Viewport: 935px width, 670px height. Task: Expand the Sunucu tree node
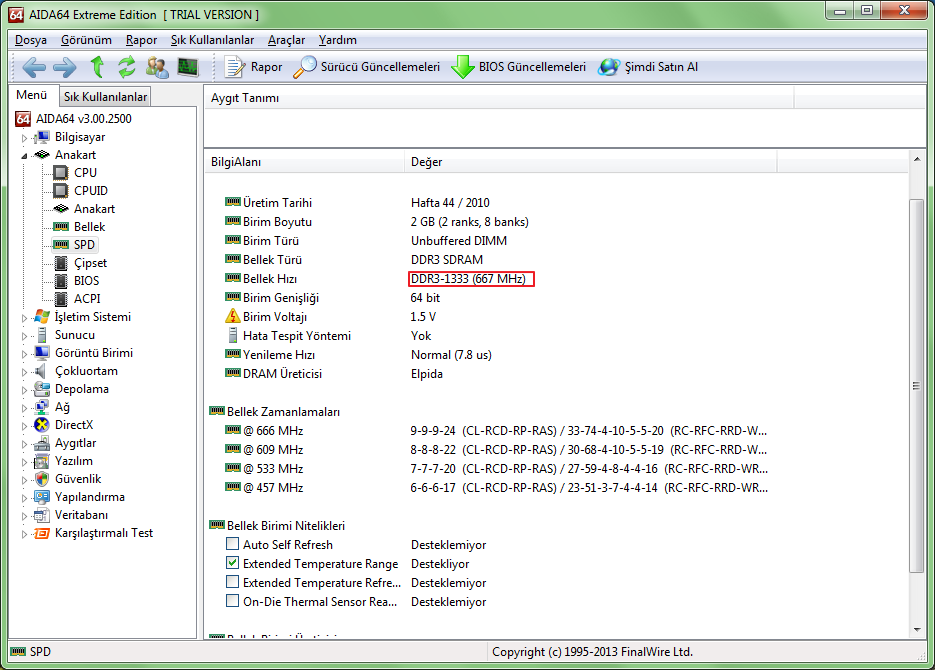pos(24,336)
